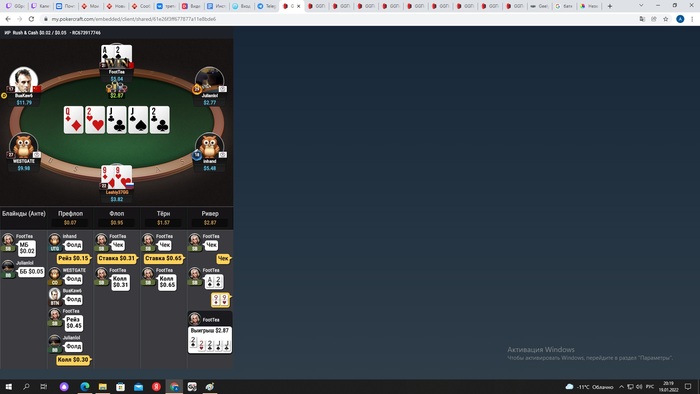
Task: Select the 2 of hearts board card
Action: tap(95, 120)
